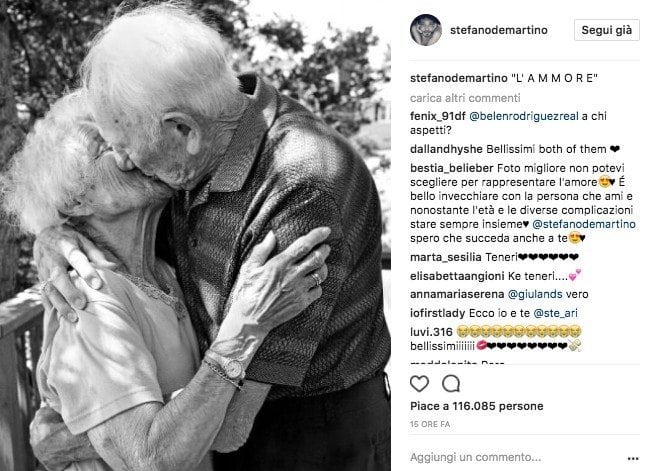Open comments with the speech bubble icon
This screenshot has height=471, width=656.
451,384
